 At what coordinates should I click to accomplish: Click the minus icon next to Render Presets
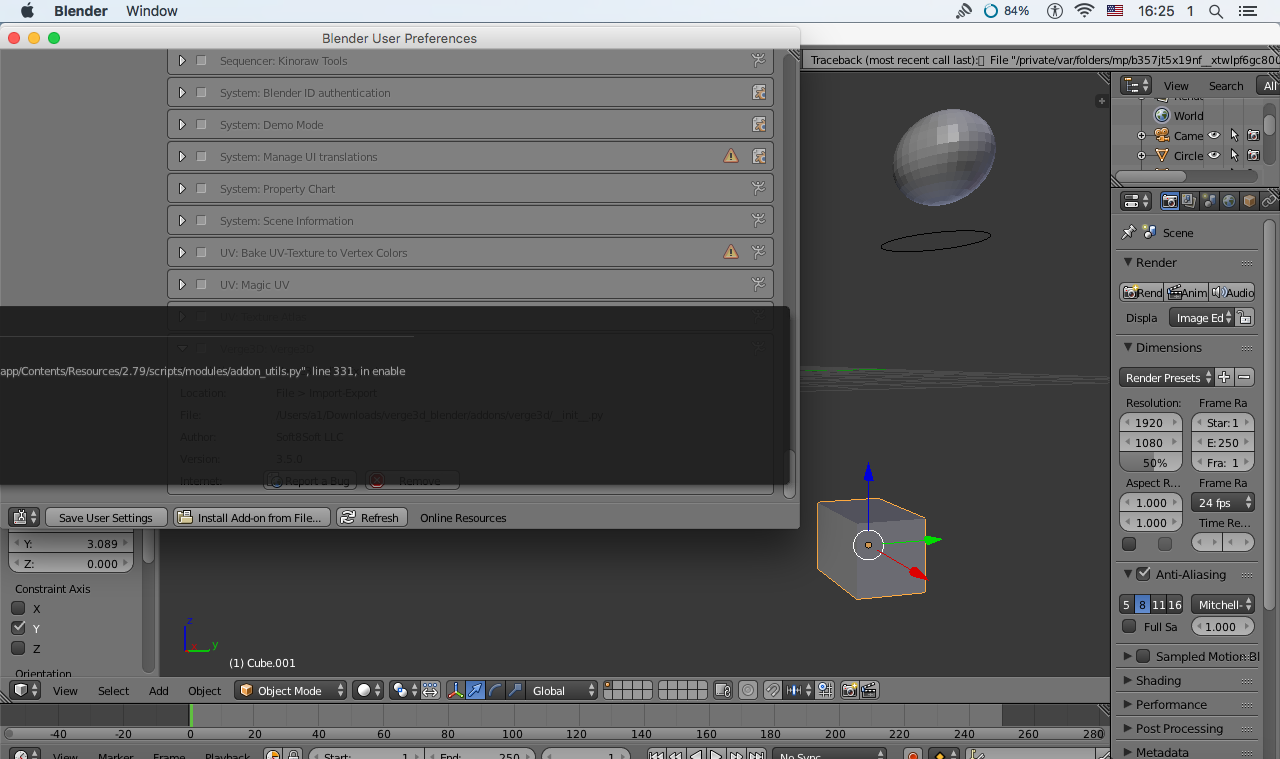1244,377
